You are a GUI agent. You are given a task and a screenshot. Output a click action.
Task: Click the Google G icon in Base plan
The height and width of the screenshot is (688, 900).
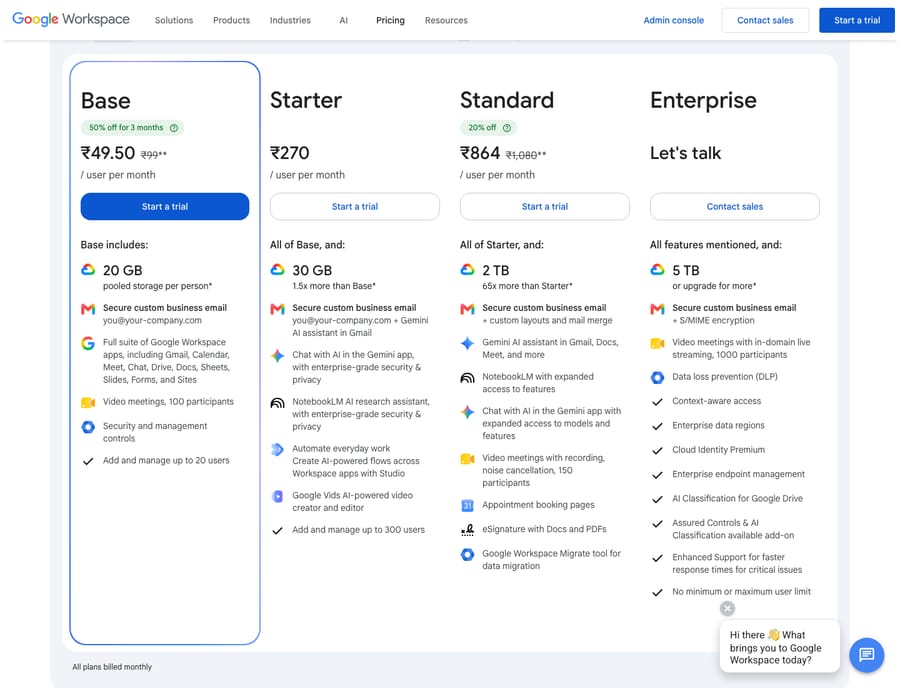click(x=88, y=343)
